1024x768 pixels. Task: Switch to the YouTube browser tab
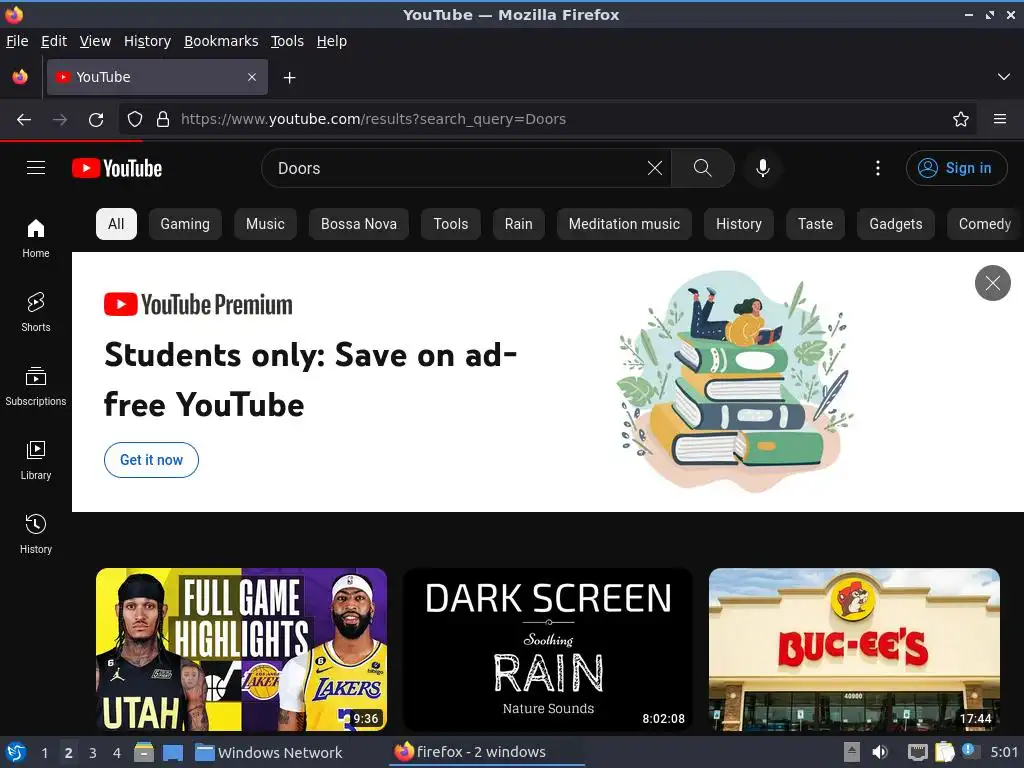(x=157, y=77)
